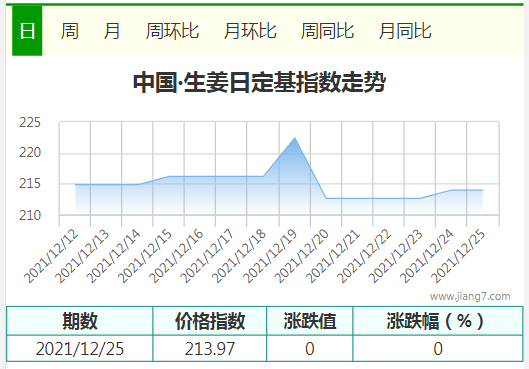Viewport: 529px width, 369px height.
Task: Switch to the 月 monthly tab
Action: (x=112, y=31)
